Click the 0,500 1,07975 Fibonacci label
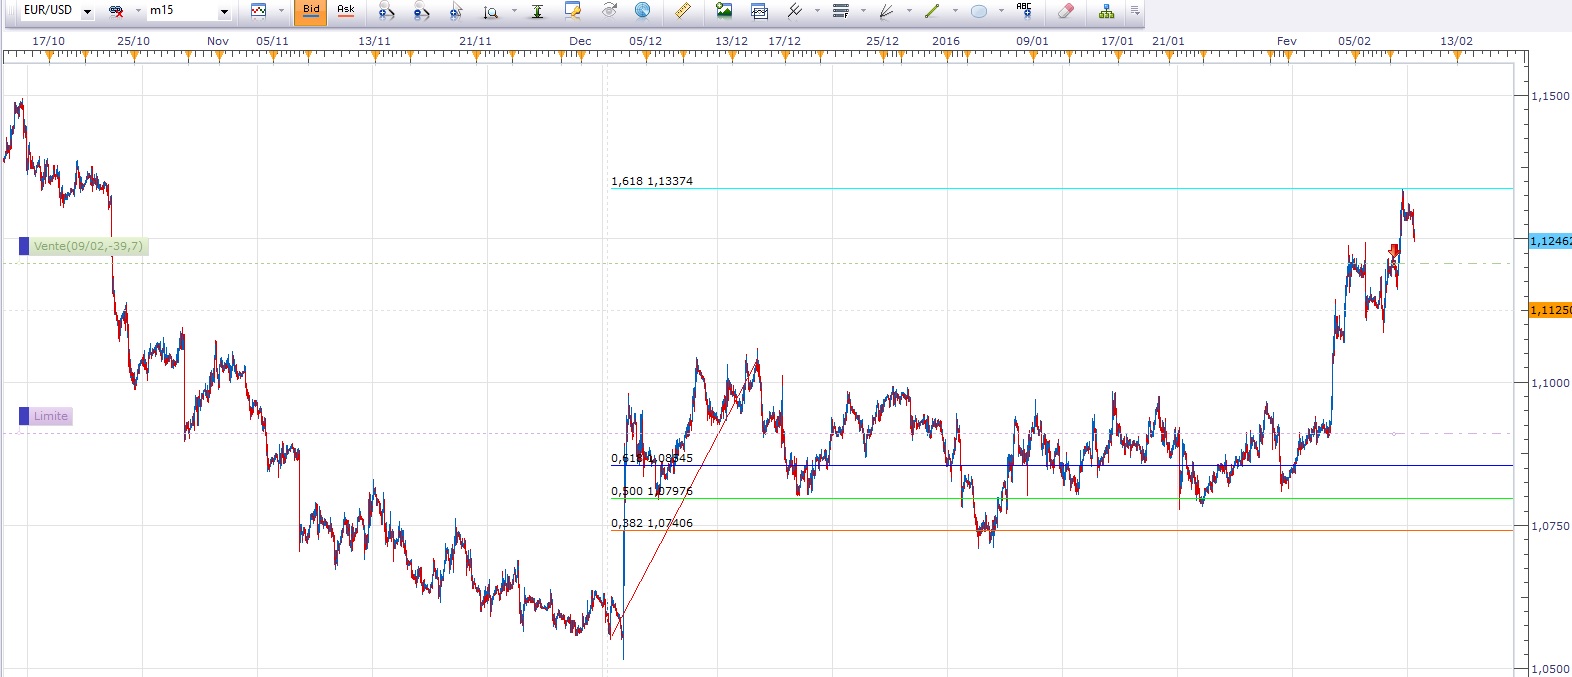Screen dimensions: 1572x677 (x=652, y=491)
